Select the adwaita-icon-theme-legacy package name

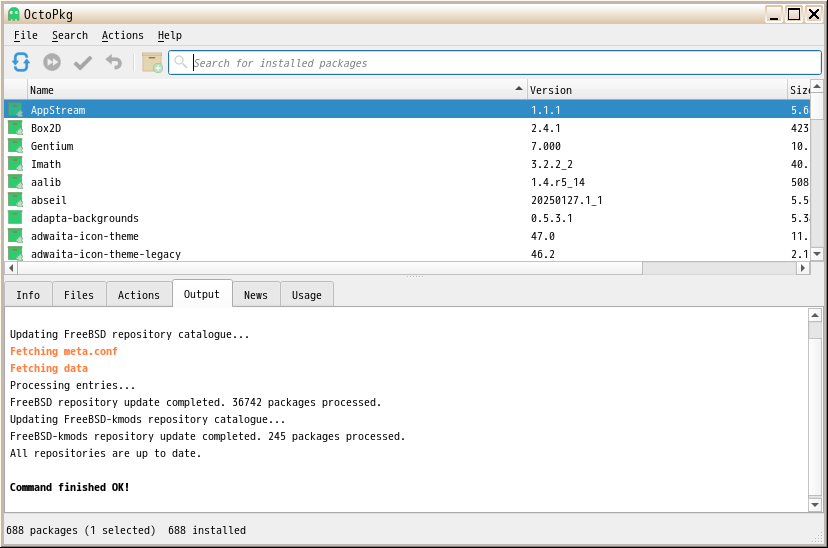pyautogui.click(x=106, y=253)
